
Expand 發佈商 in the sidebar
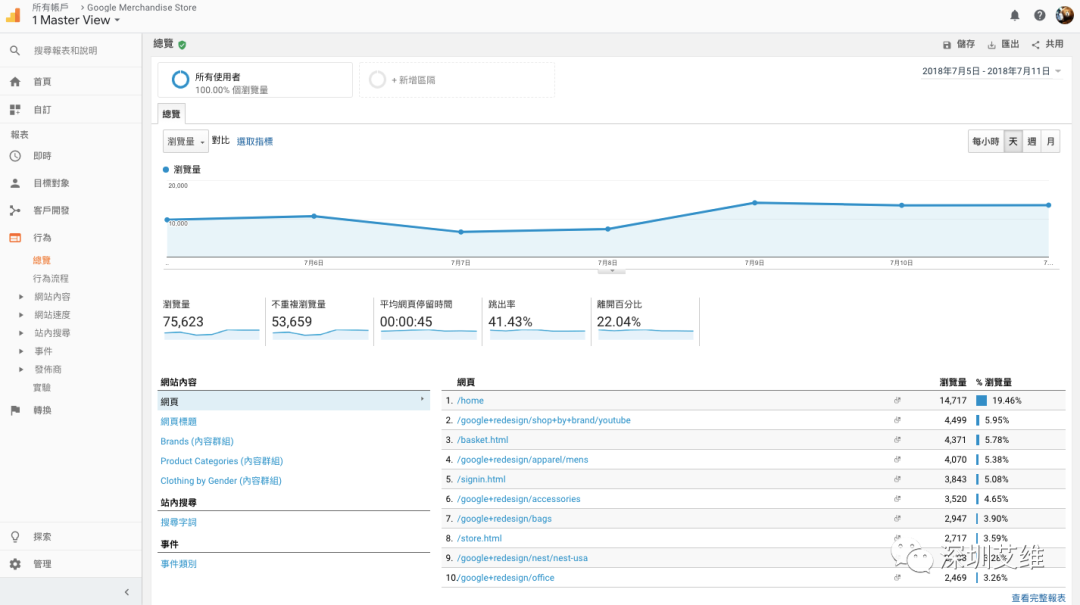pyautogui.click(x=21, y=369)
